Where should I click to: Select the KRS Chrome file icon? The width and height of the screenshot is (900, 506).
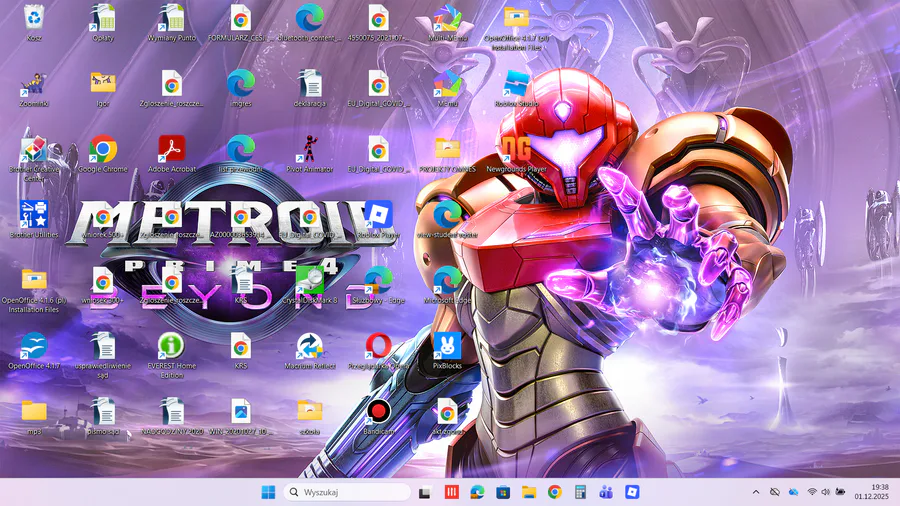[240, 345]
